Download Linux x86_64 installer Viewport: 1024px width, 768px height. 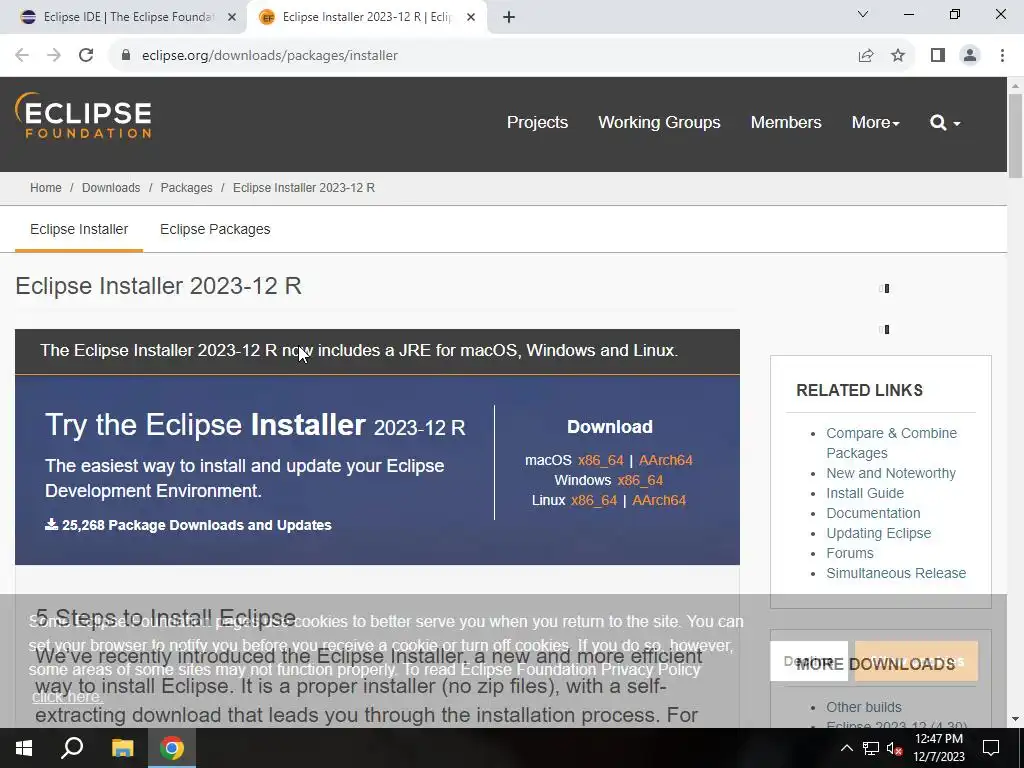(594, 500)
